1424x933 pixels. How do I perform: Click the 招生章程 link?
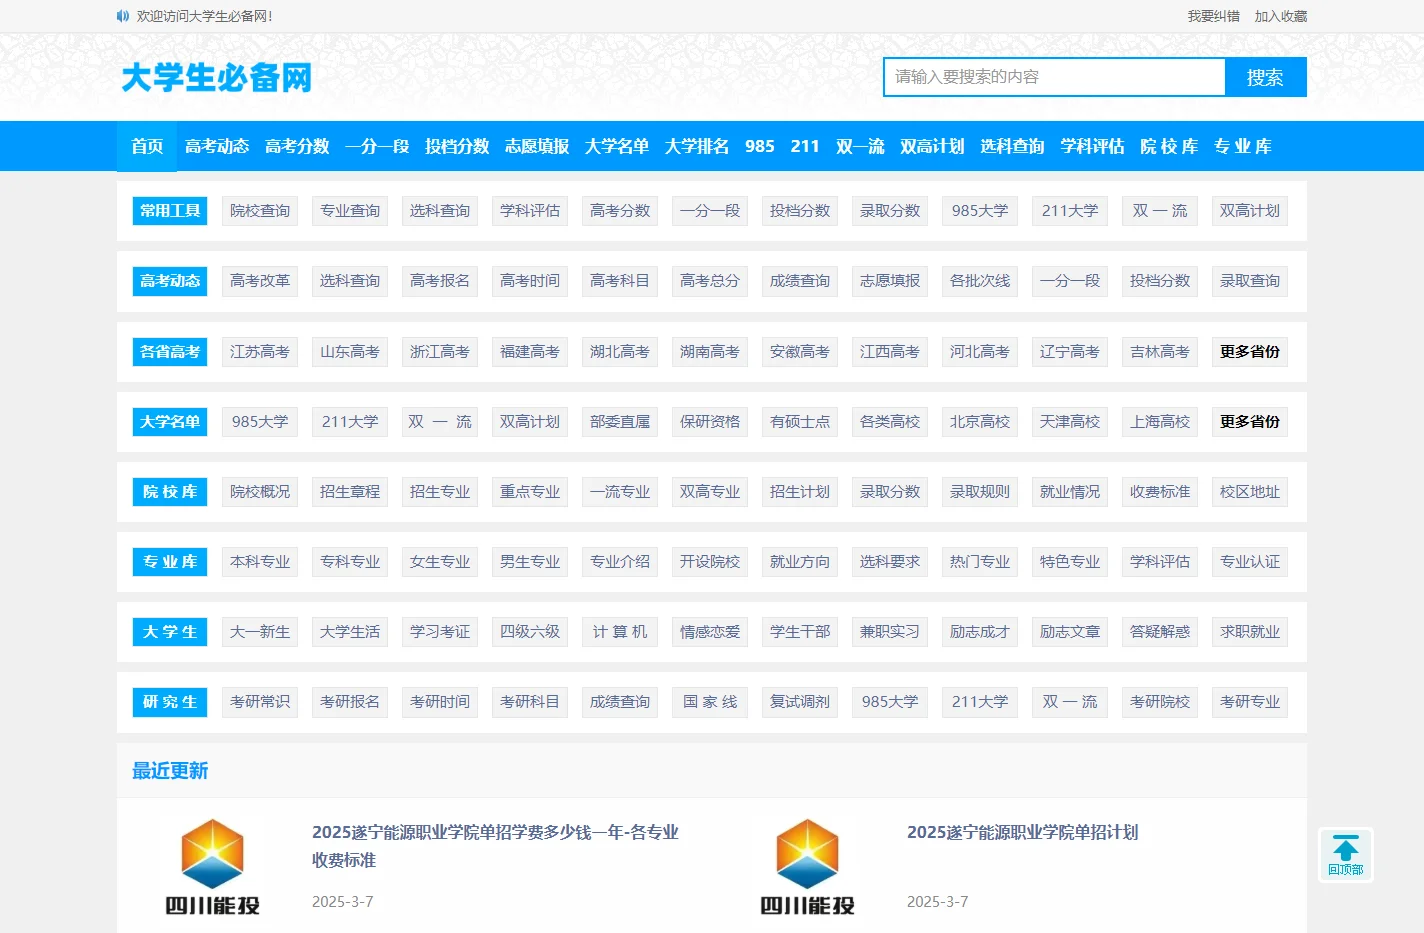coord(350,492)
